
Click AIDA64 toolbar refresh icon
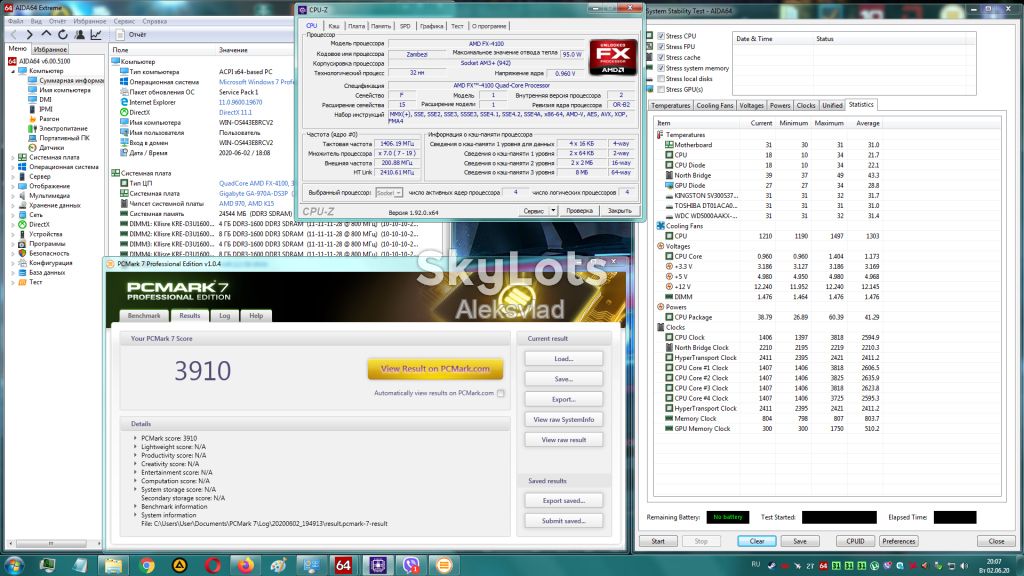(63, 35)
